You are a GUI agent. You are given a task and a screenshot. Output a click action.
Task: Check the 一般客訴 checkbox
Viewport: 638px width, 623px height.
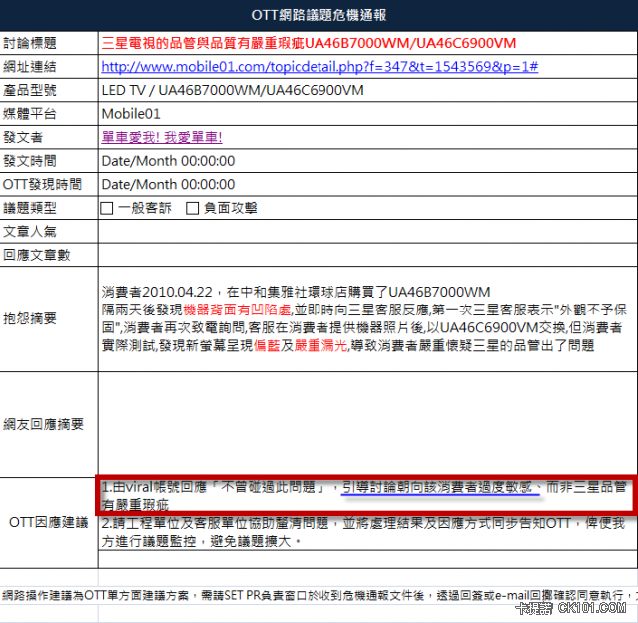point(107,208)
